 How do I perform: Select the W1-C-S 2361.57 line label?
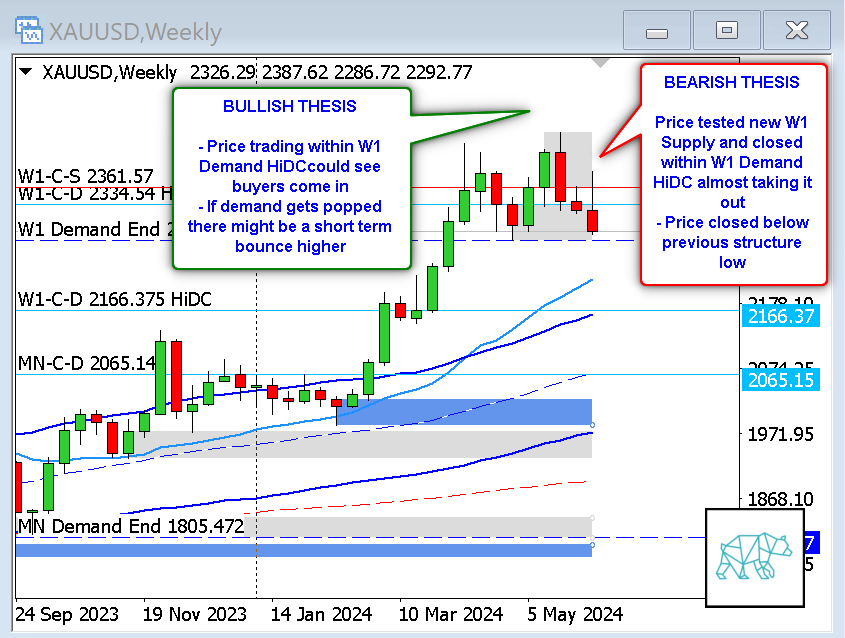pyautogui.click(x=86, y=176)
